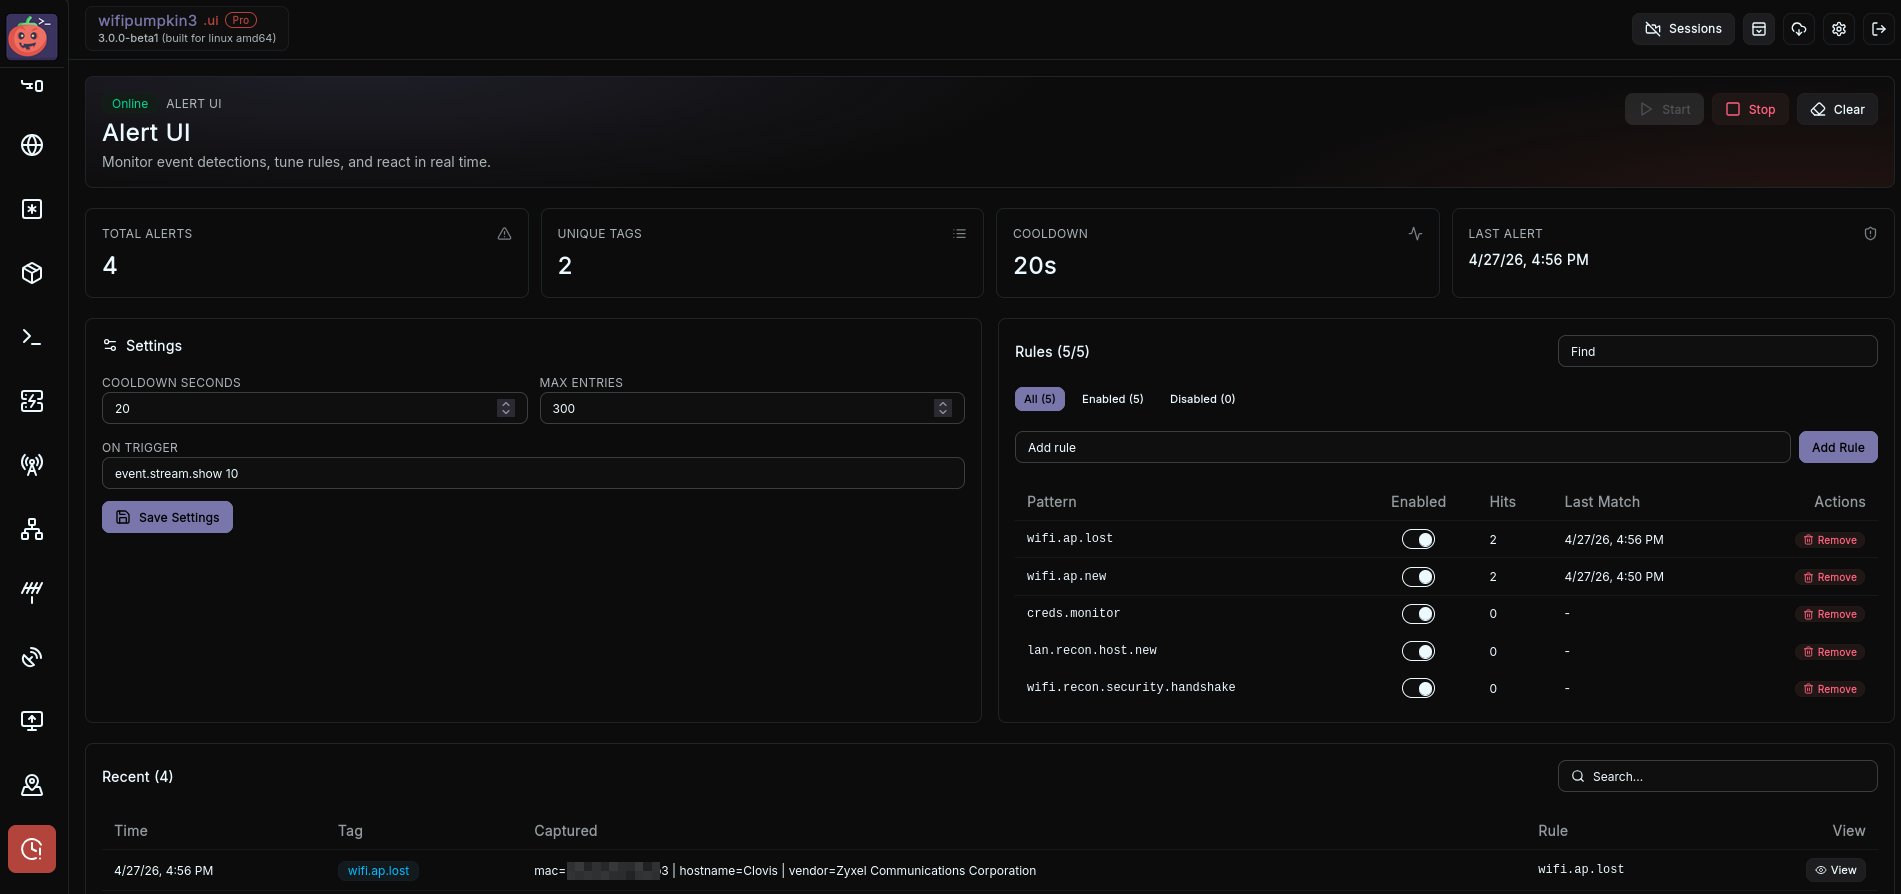Open the globe icon in the sidebar
Viewport: 1901px width, 894px height.
coord(32,145)
